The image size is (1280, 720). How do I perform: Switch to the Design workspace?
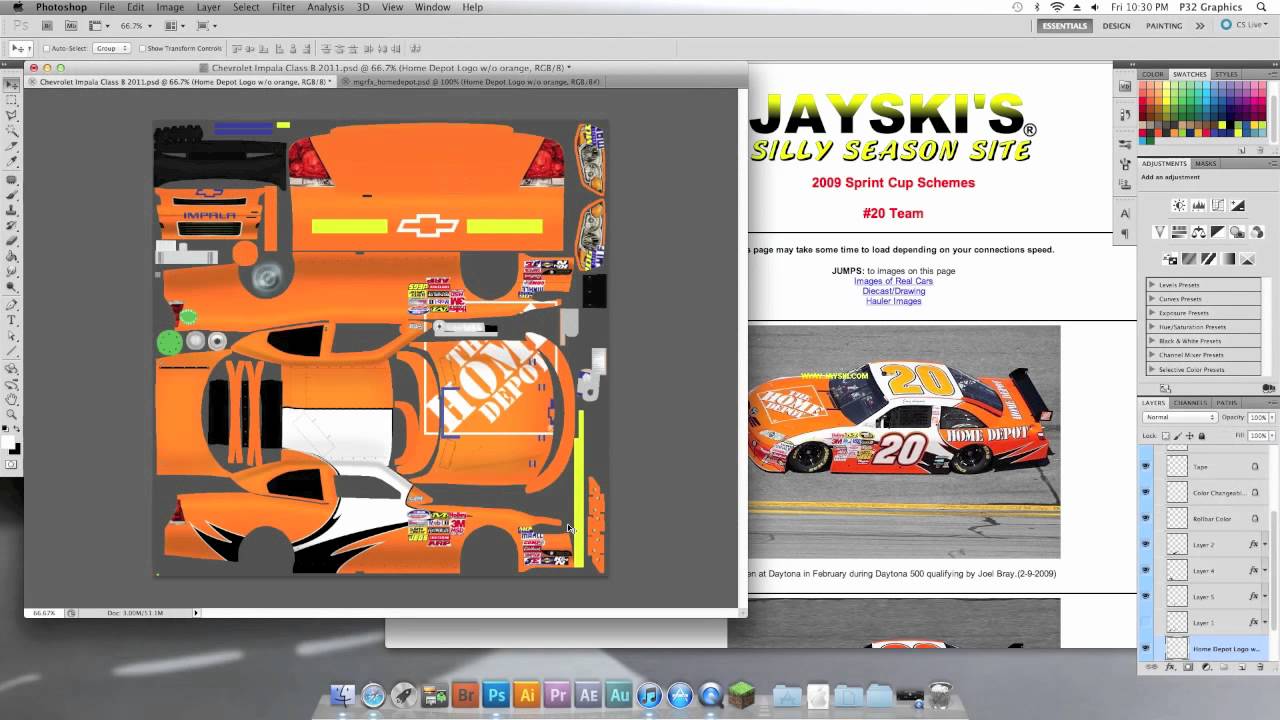pos(1116,26)
